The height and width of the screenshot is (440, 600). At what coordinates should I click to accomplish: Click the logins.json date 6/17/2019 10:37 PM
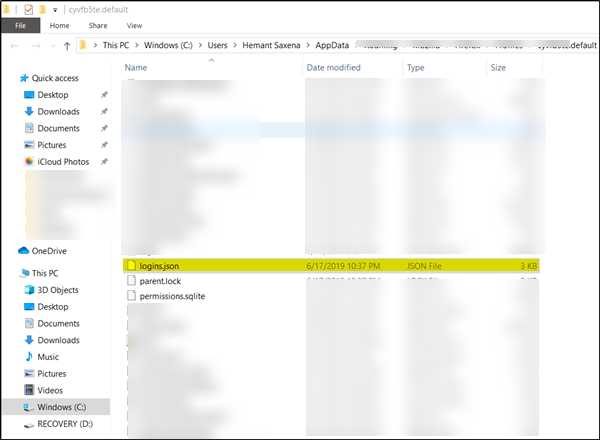(x=343, y=266)
